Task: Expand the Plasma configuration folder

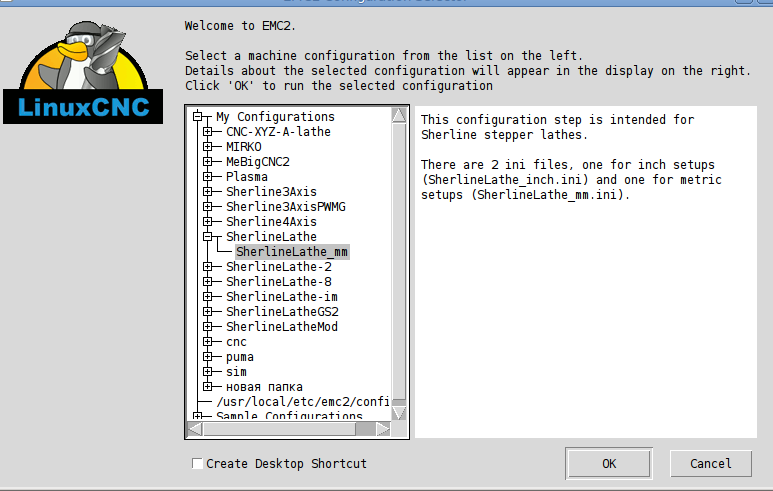Action: 208,177
